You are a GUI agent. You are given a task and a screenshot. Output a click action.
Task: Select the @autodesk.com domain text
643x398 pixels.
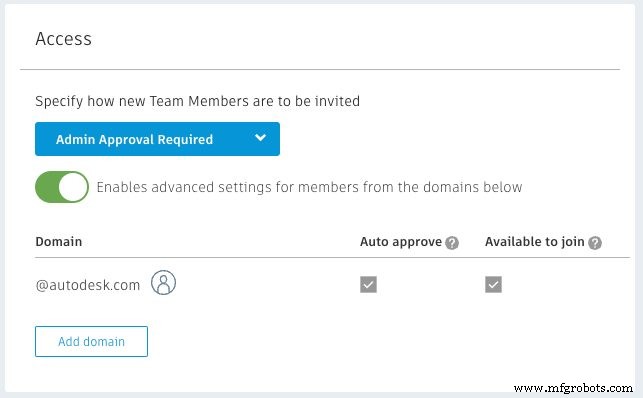coord(88,285)
